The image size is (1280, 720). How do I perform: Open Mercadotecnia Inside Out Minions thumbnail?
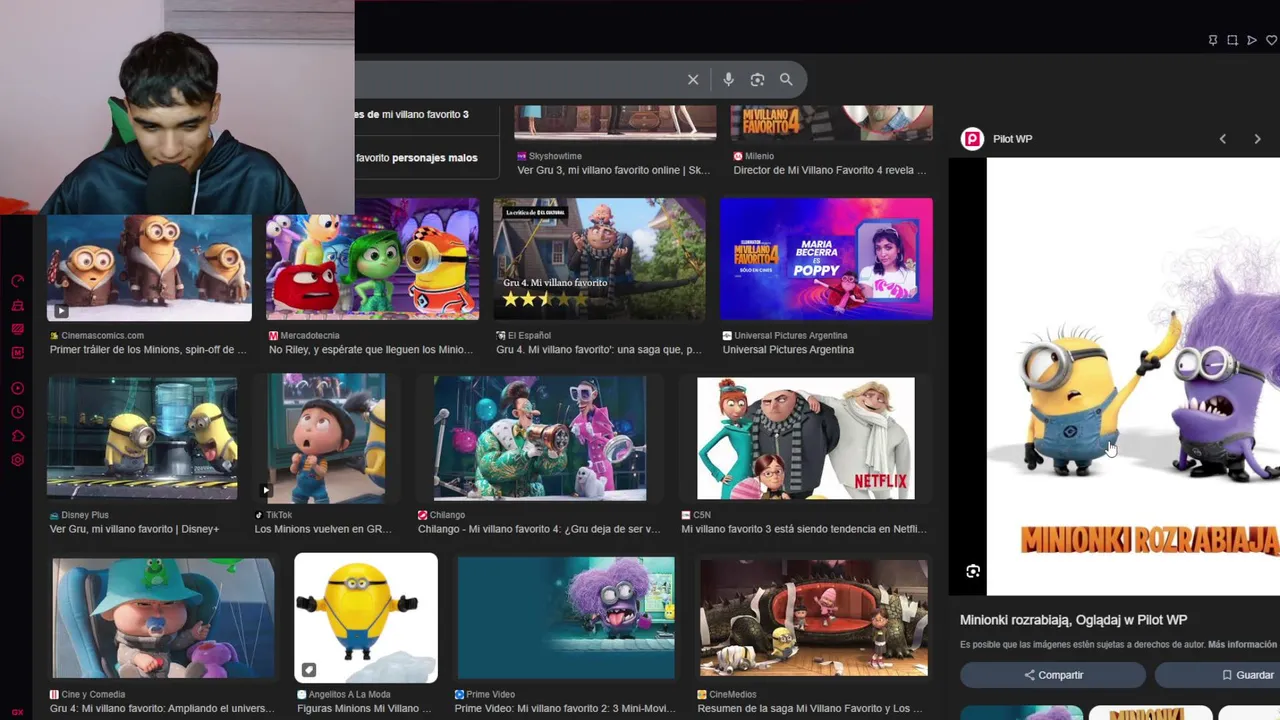tap(372, 258)
